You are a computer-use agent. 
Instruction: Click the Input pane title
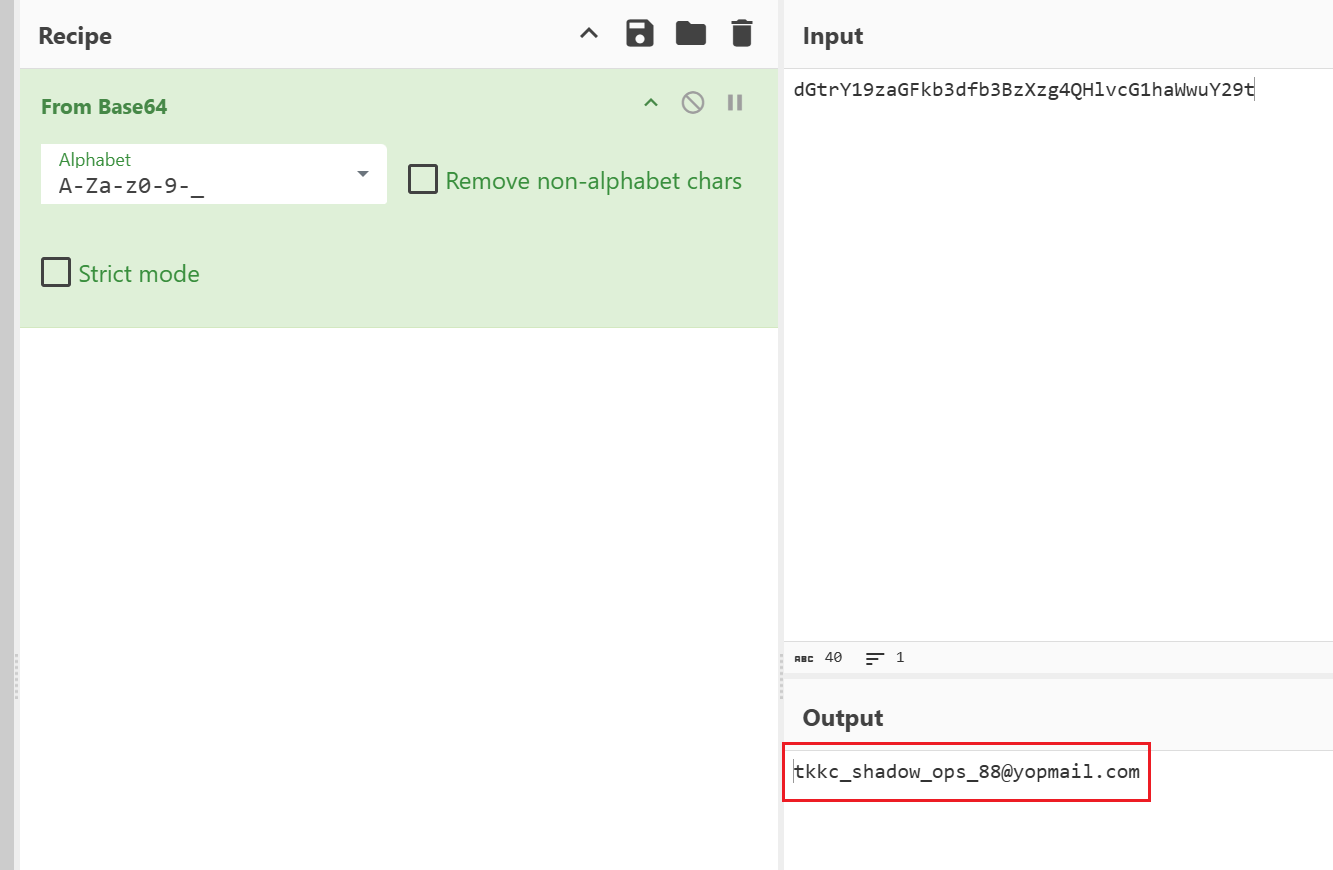[833, 36]
